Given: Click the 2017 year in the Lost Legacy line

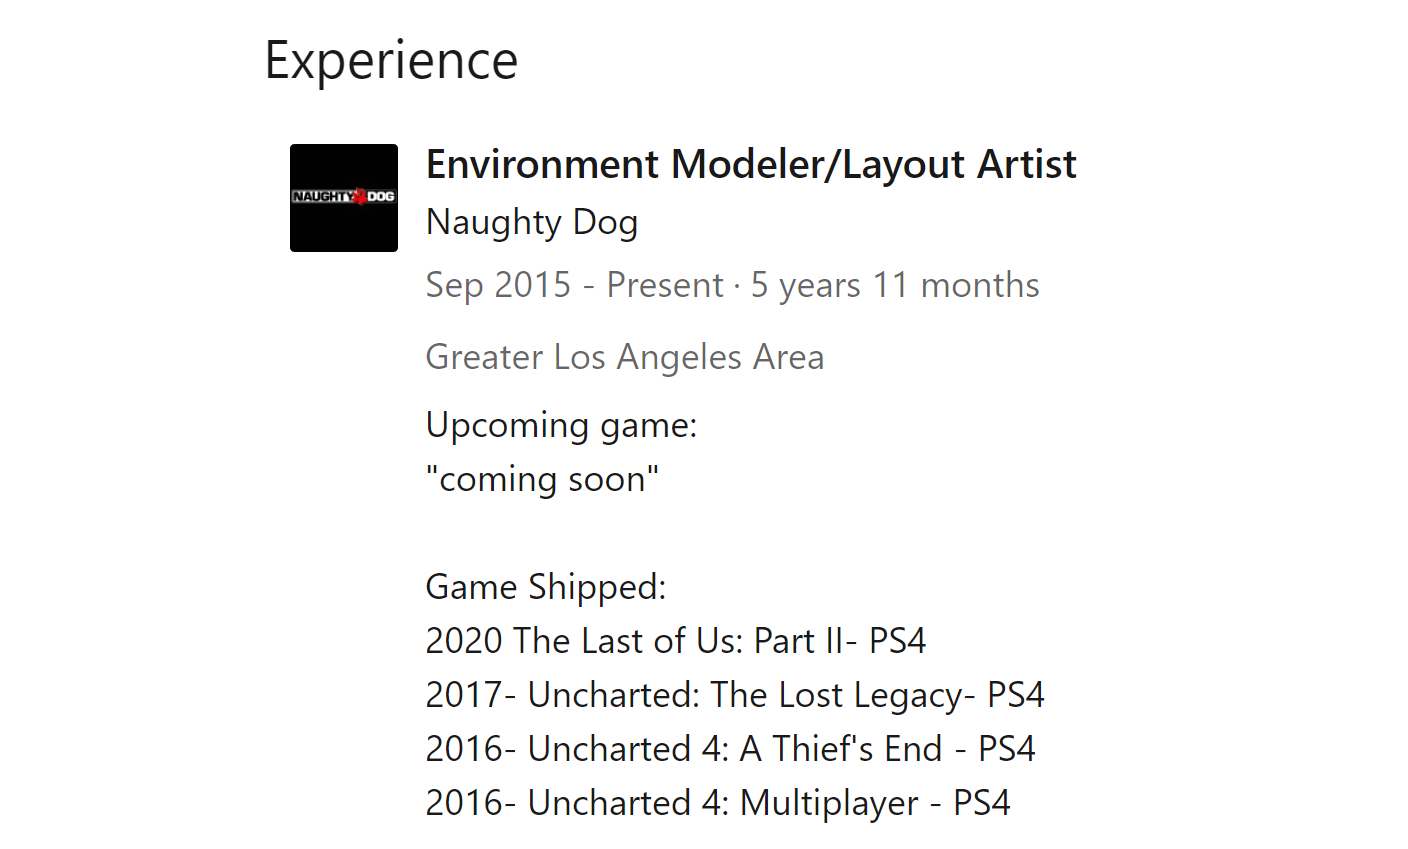Looking at the screenshot, I should point(463,695).
